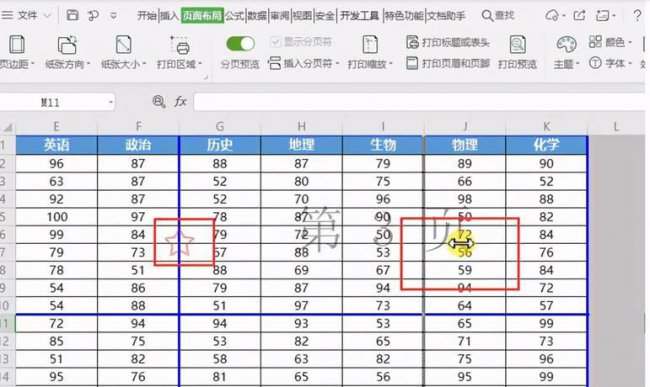Open the 开发工具 tab
This screenshot has width=650, height=387.
point(359,16)
